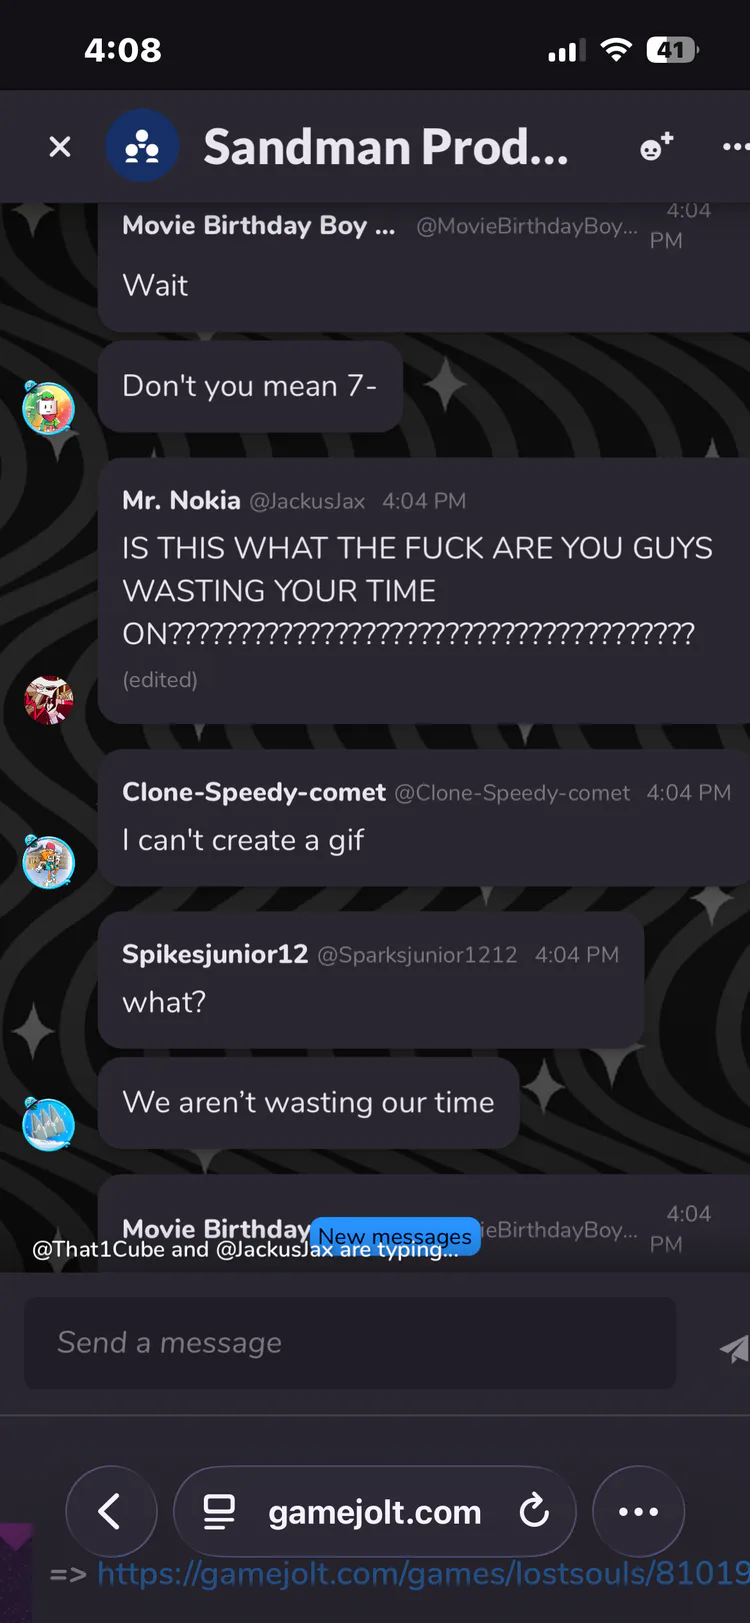Screen dimensions: 750x1623
Task: Tap the send message paper plane icon
Action: click(x=735, y=1348)
